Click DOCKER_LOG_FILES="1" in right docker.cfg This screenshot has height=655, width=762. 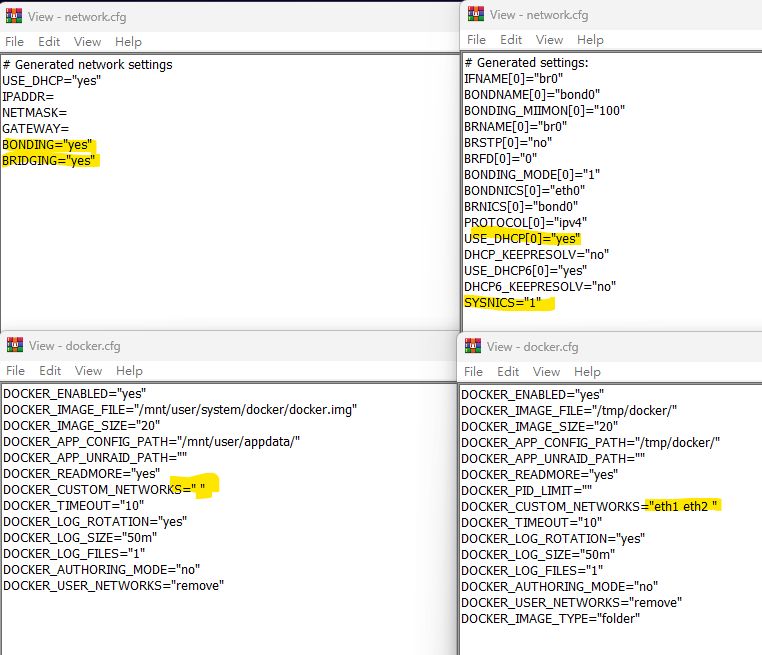pos(532,571)
